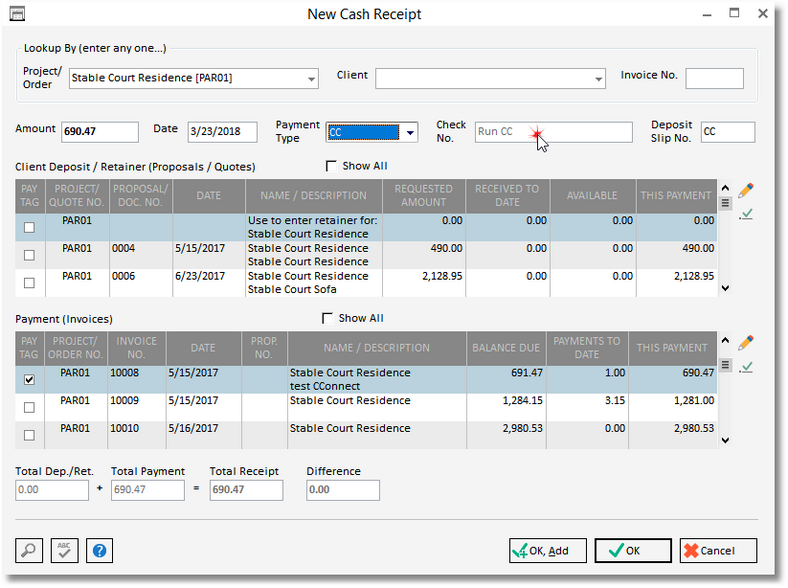Click the magnifying glass search button
Image resolution: width=788 pixels, height=588 pixels.
pyautogui.click(x=29, y=550)
